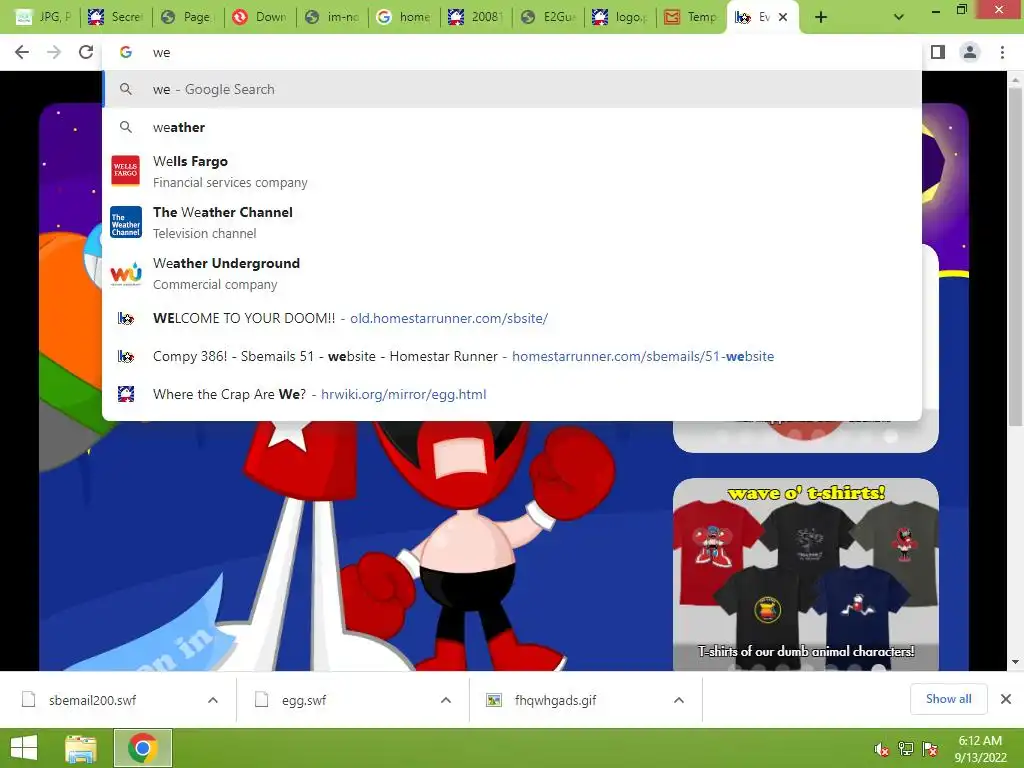Screen dimensions: 1024x768
Task: Click the page vertical scrollbar thumb
Action: click(1015, 255)
